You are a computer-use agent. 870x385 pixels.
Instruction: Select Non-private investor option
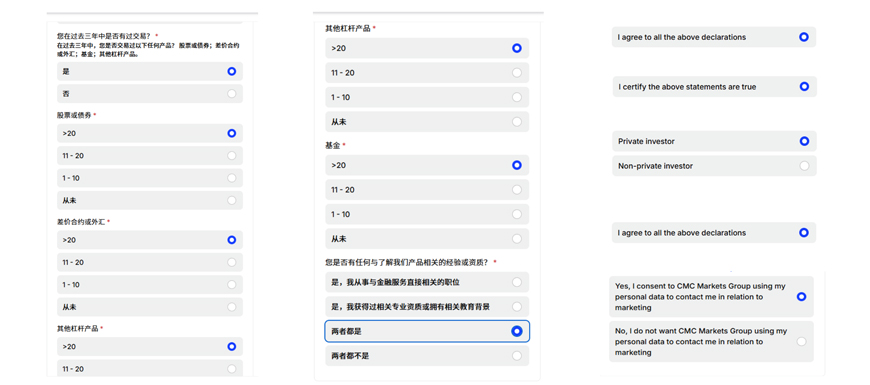tap(714, 166)
